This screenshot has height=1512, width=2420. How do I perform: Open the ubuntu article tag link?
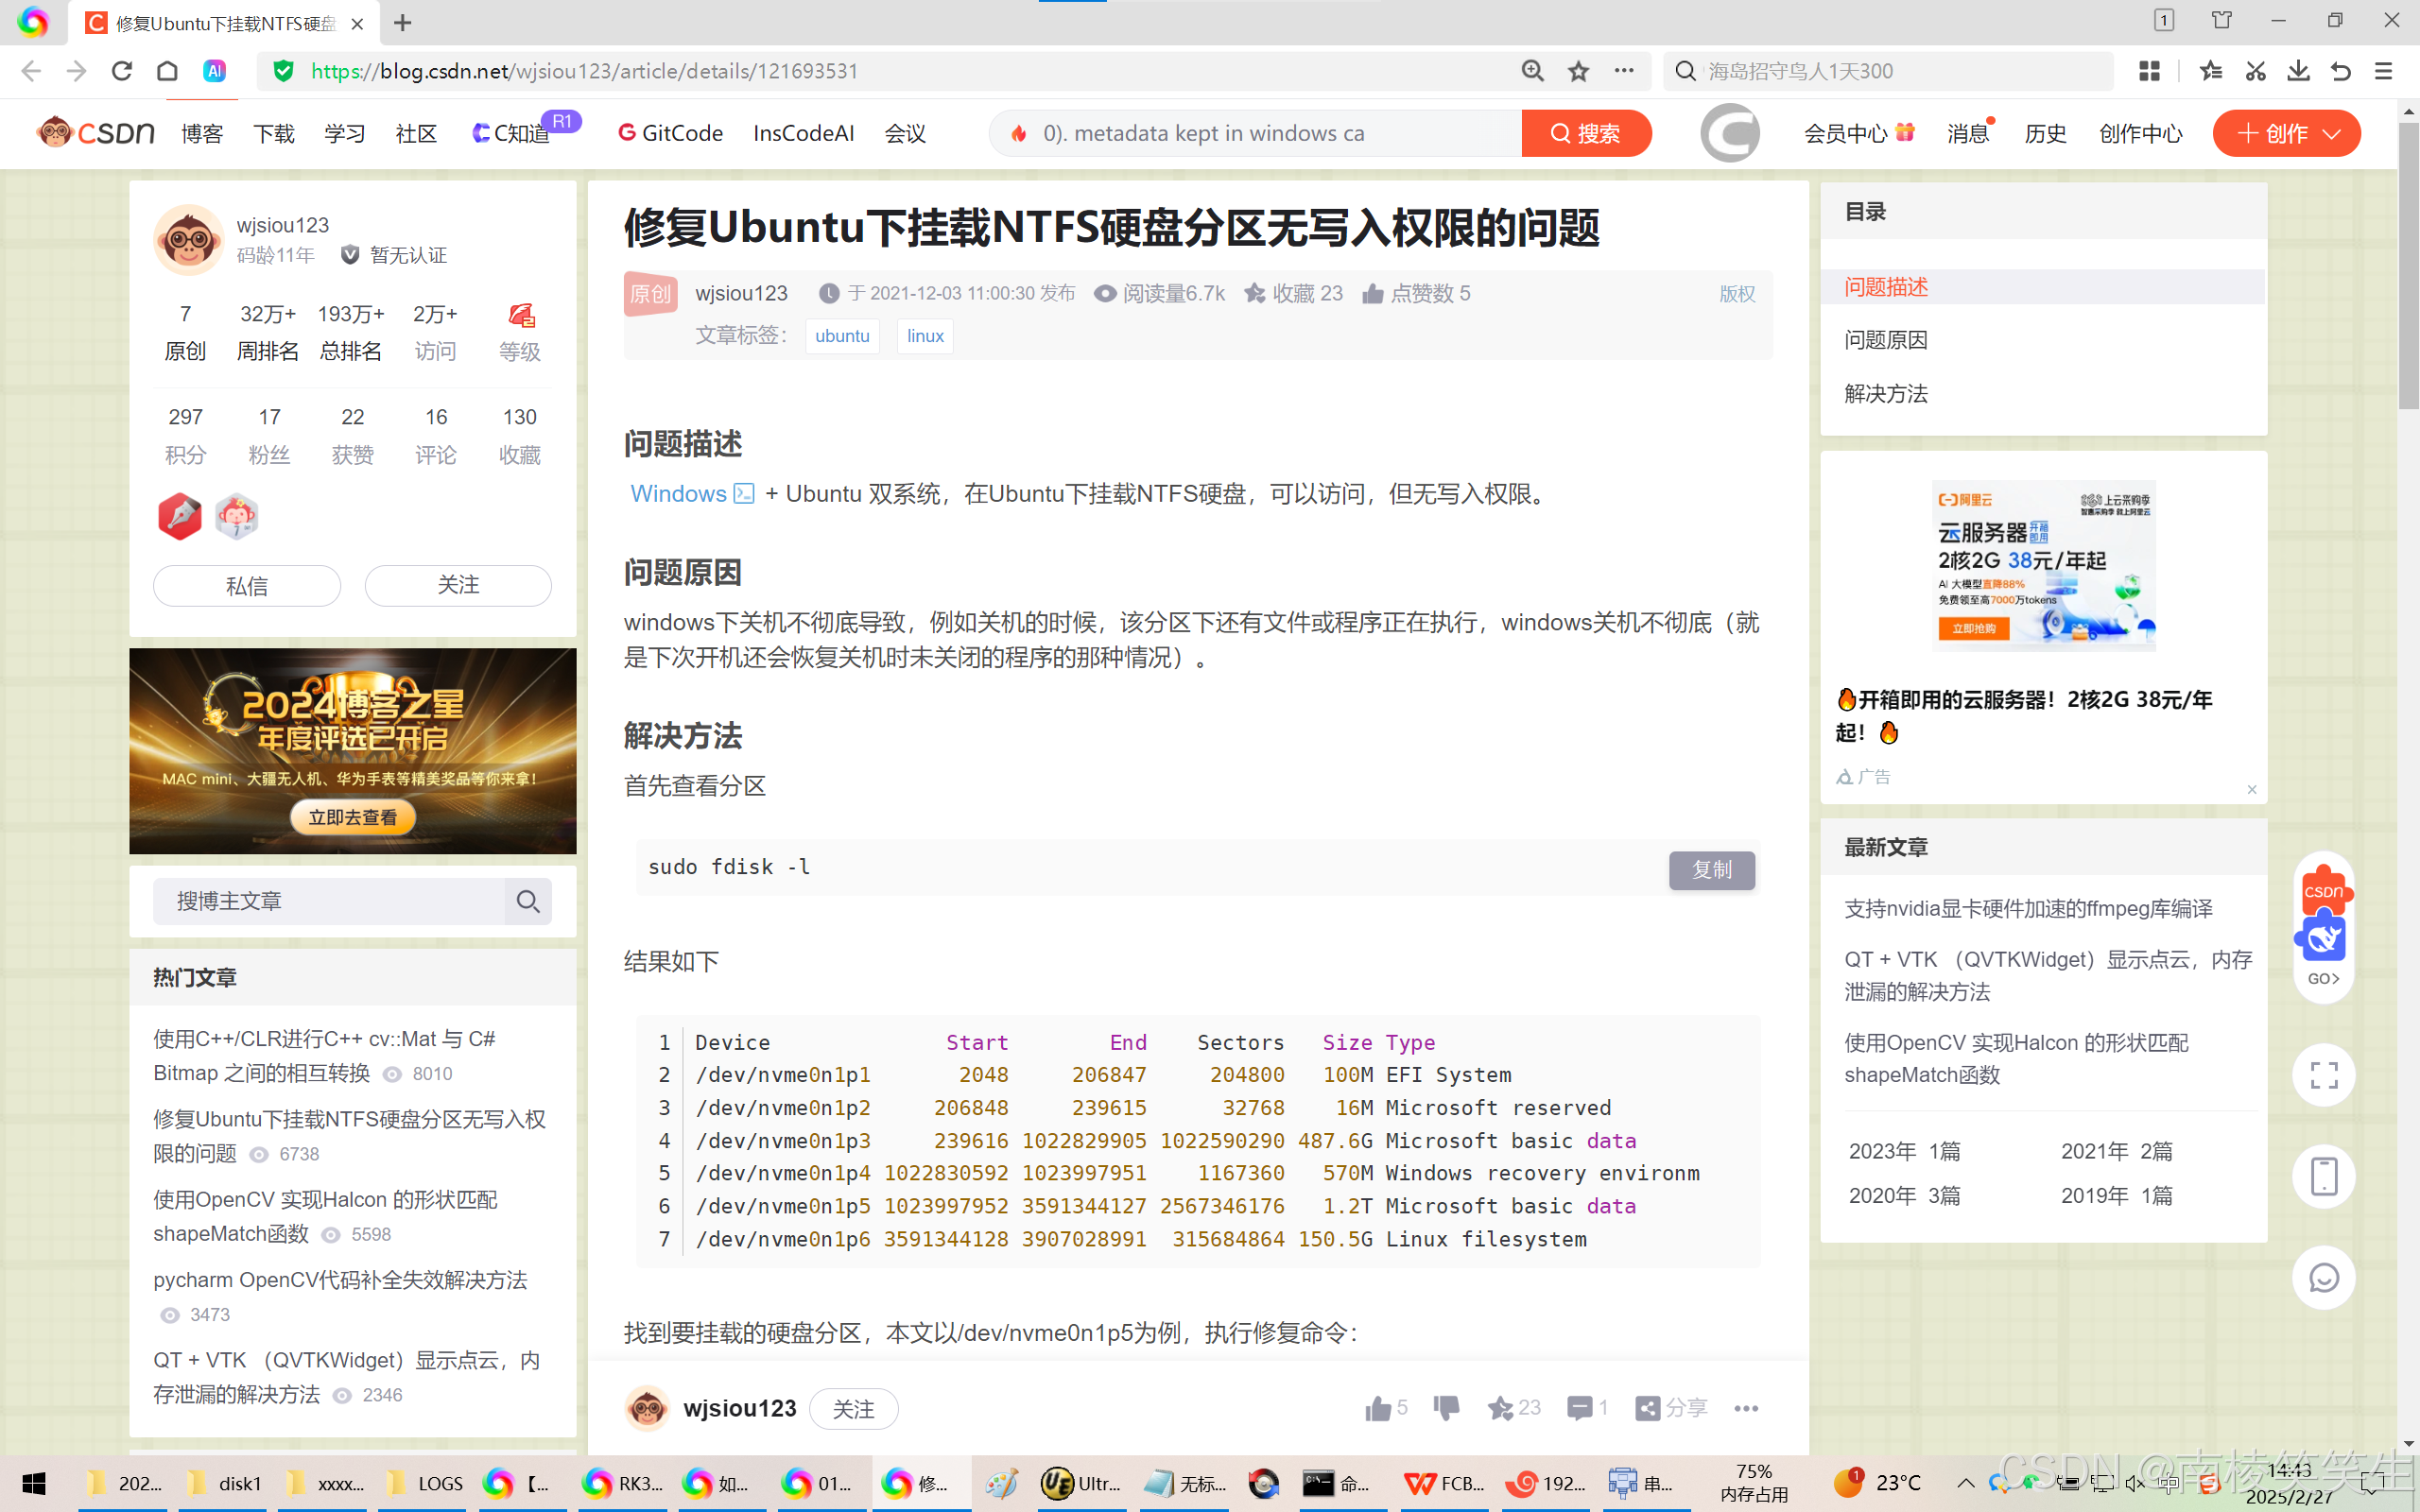coord(842,336)
